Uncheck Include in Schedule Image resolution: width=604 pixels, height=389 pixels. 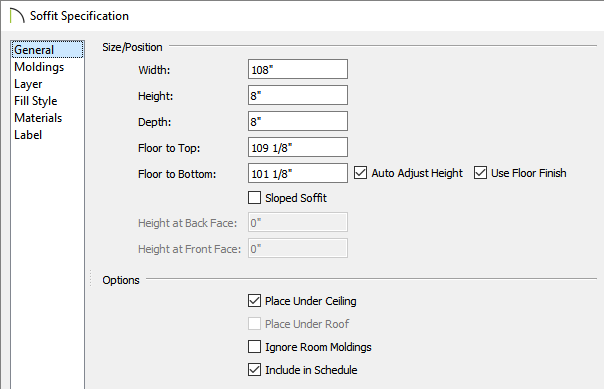(x=254, y=370)
